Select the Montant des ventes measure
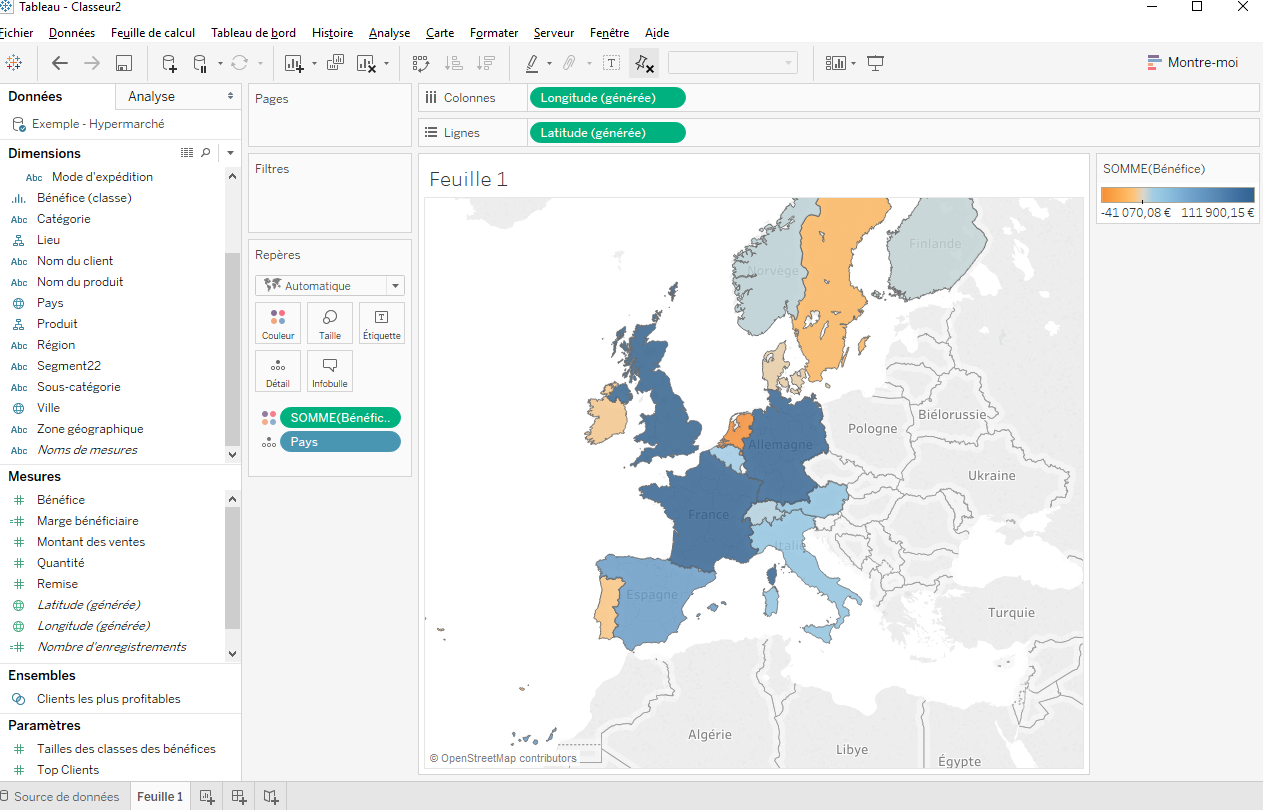Image resolution: width=1263 pixels, height=810 pixels. [91, 542]
